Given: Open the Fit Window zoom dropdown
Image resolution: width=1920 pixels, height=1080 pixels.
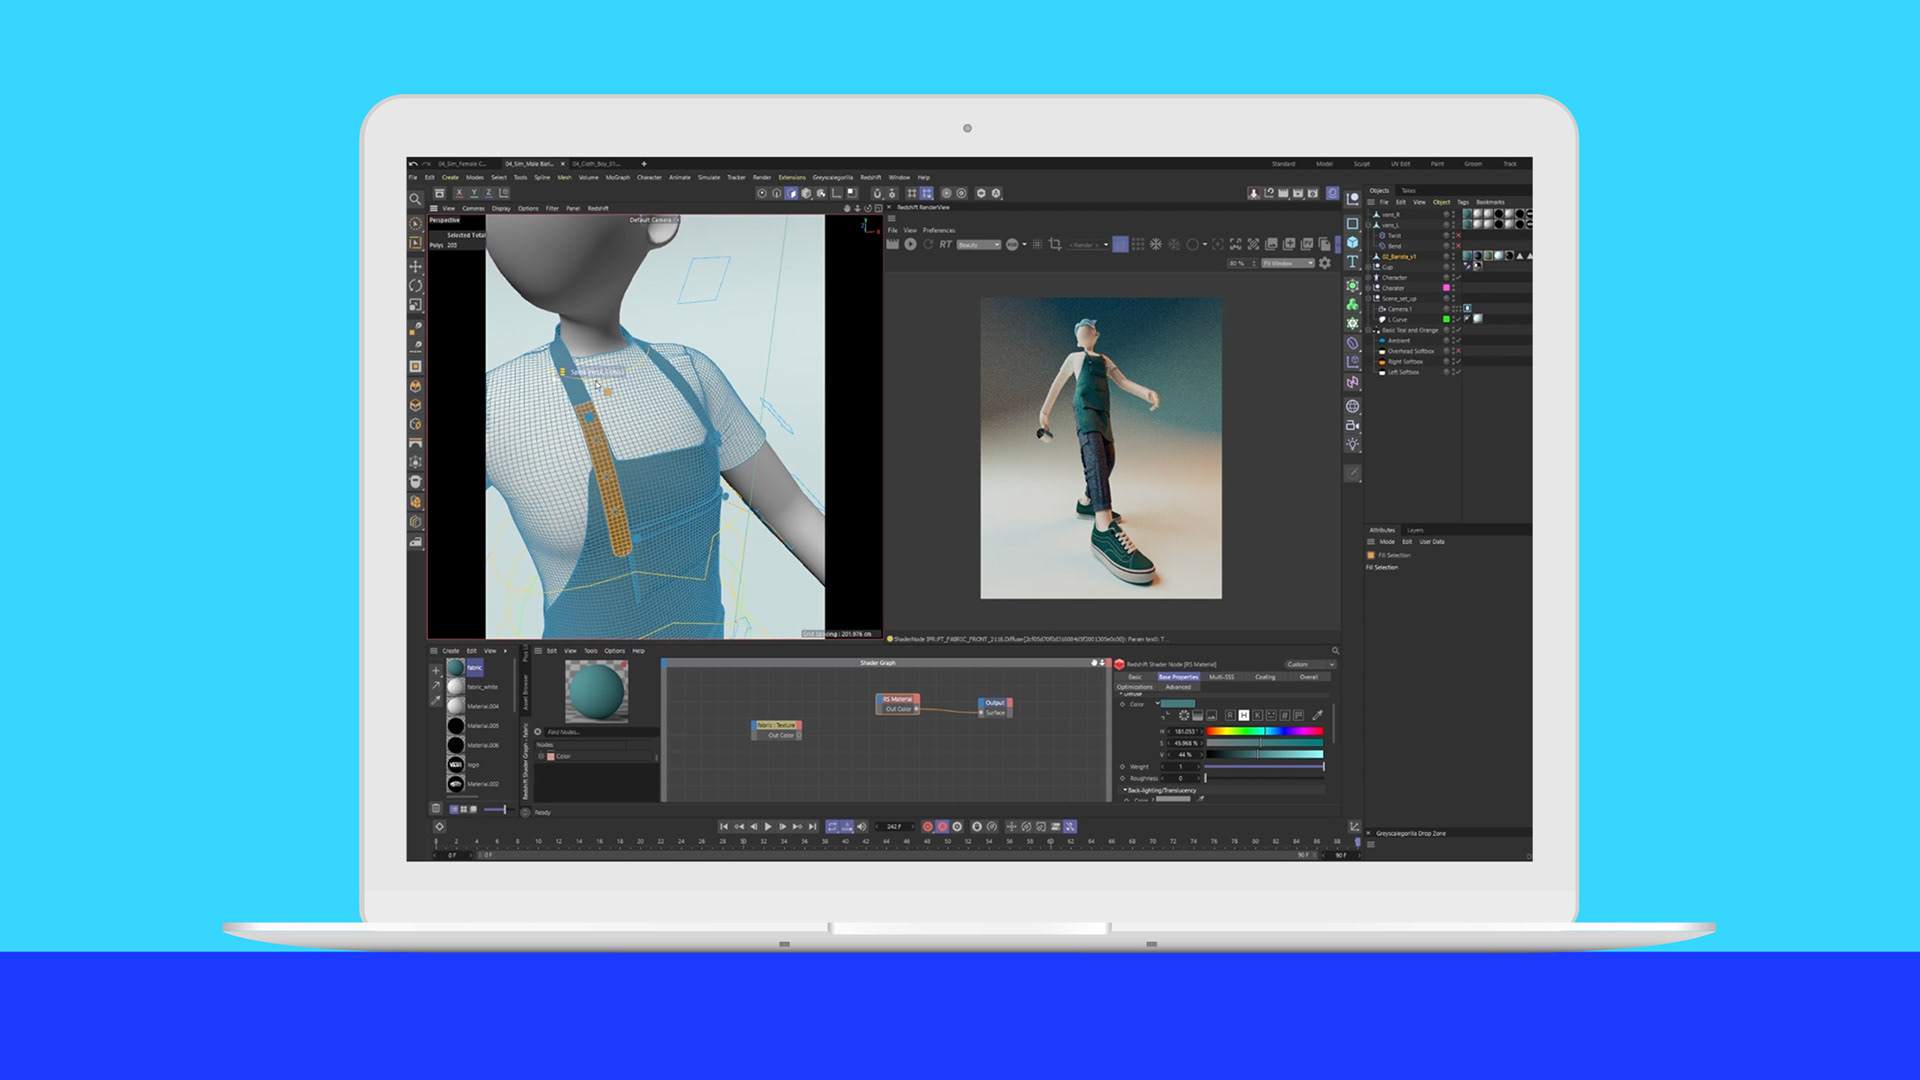Looking at the screenshot, I should tap(1287, 263).
